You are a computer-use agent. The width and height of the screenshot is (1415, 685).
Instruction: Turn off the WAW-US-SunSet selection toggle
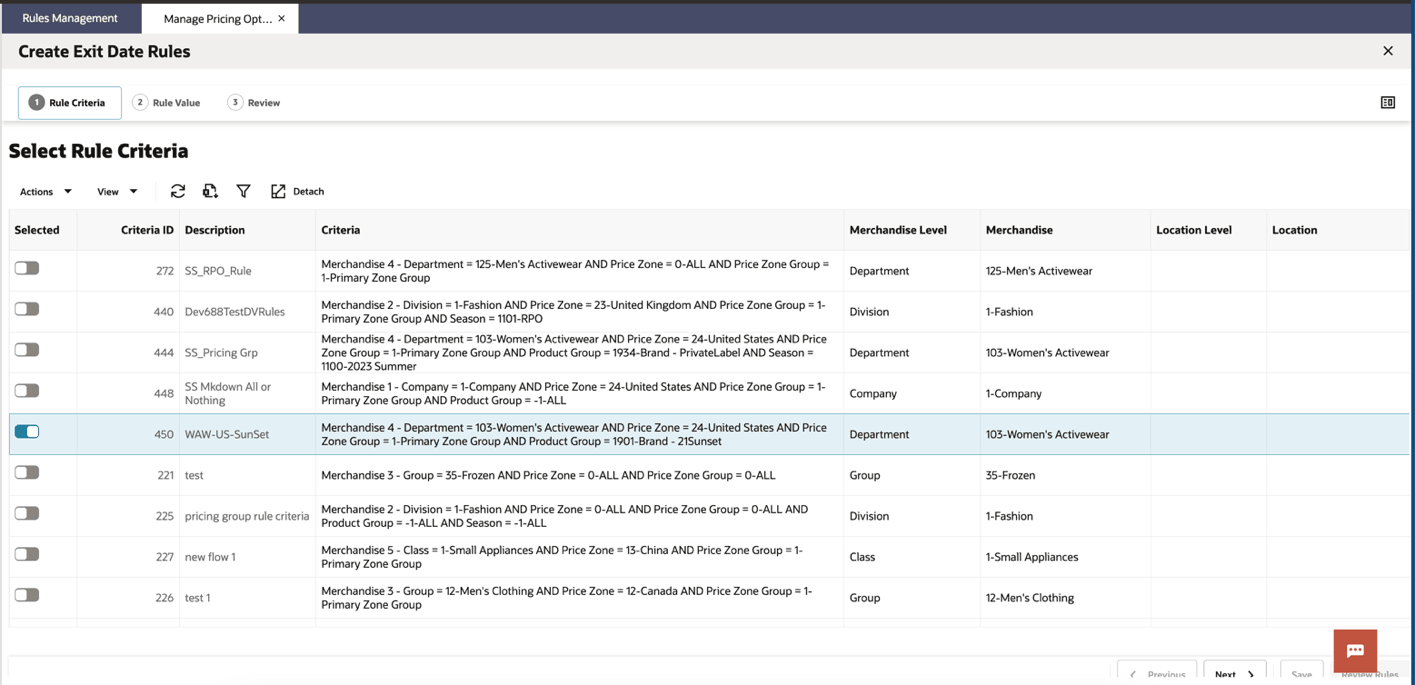[x=27, y=432]
